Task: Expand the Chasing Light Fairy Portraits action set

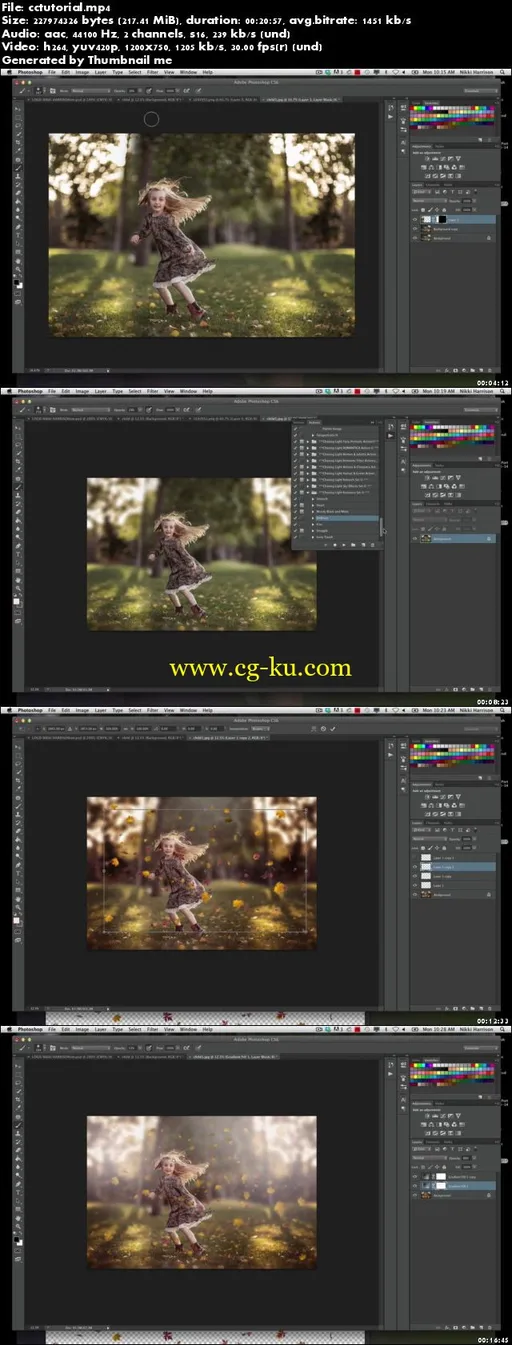Action: 308,441
